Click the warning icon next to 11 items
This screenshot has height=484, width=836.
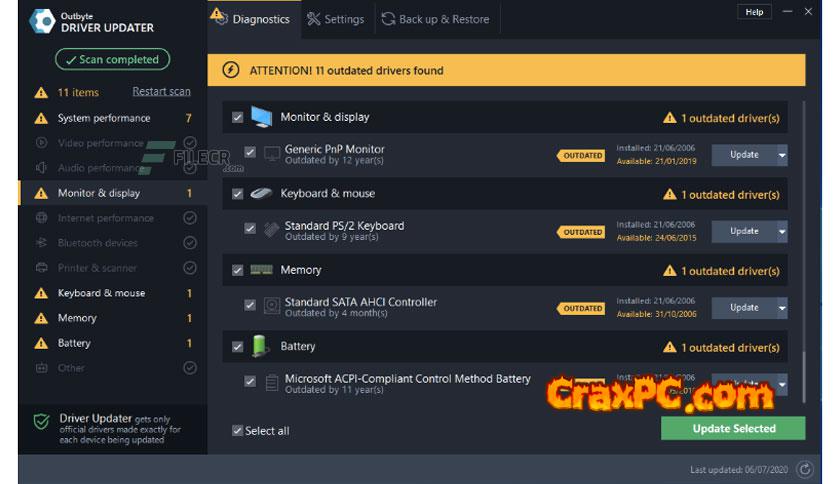pyautogui.click(x=41, y=93)
